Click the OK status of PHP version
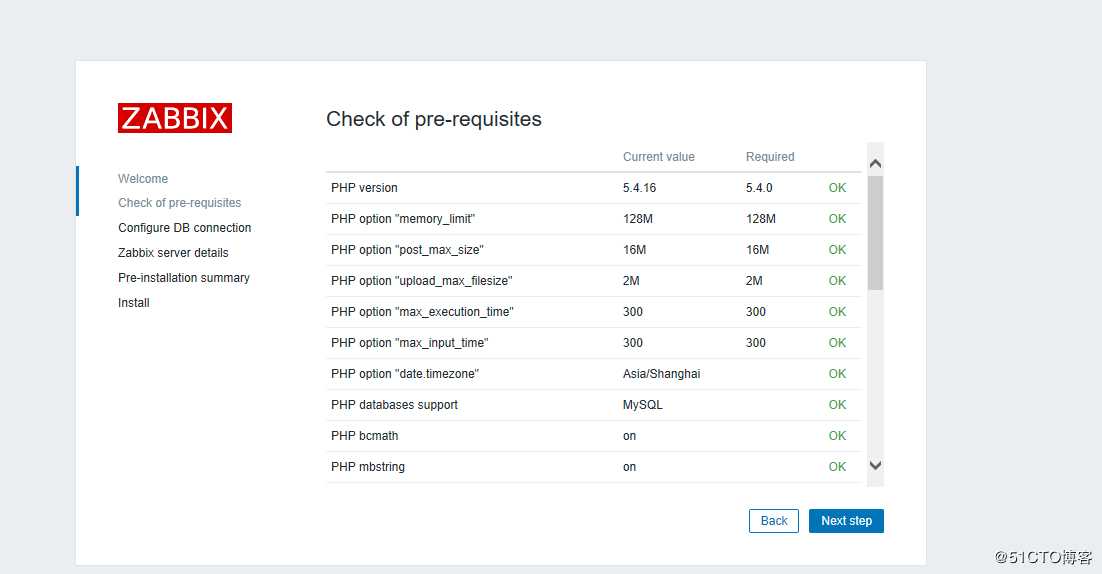 pos(837,188)
